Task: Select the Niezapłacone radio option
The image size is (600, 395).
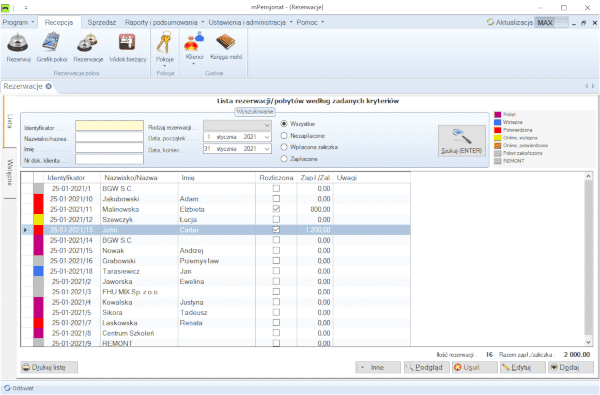Action: click(284, 135)
